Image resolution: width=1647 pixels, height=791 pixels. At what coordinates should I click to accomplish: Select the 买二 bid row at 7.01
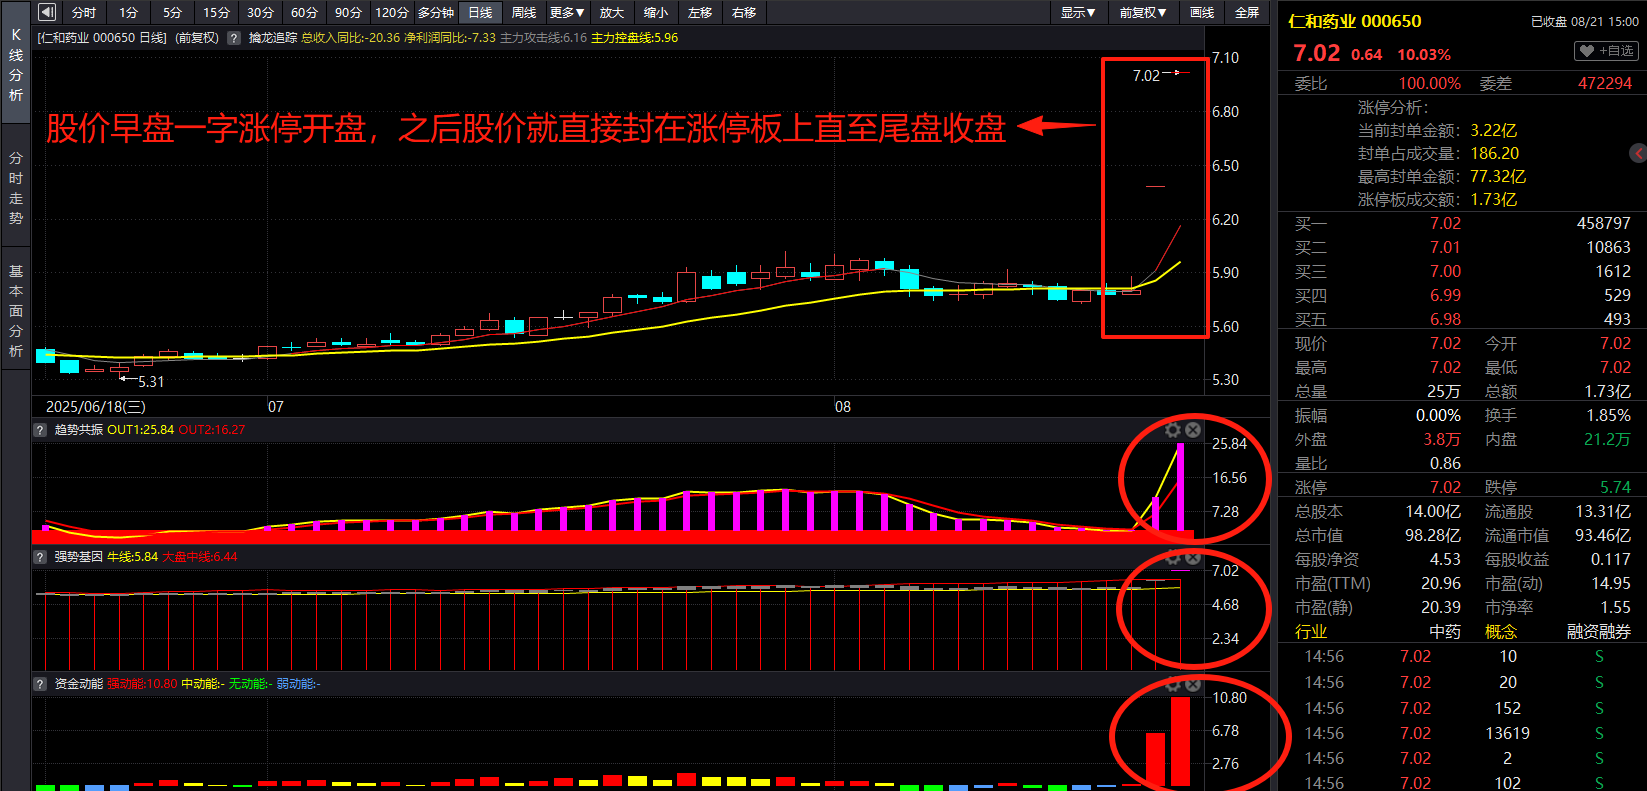point(1462,248)
